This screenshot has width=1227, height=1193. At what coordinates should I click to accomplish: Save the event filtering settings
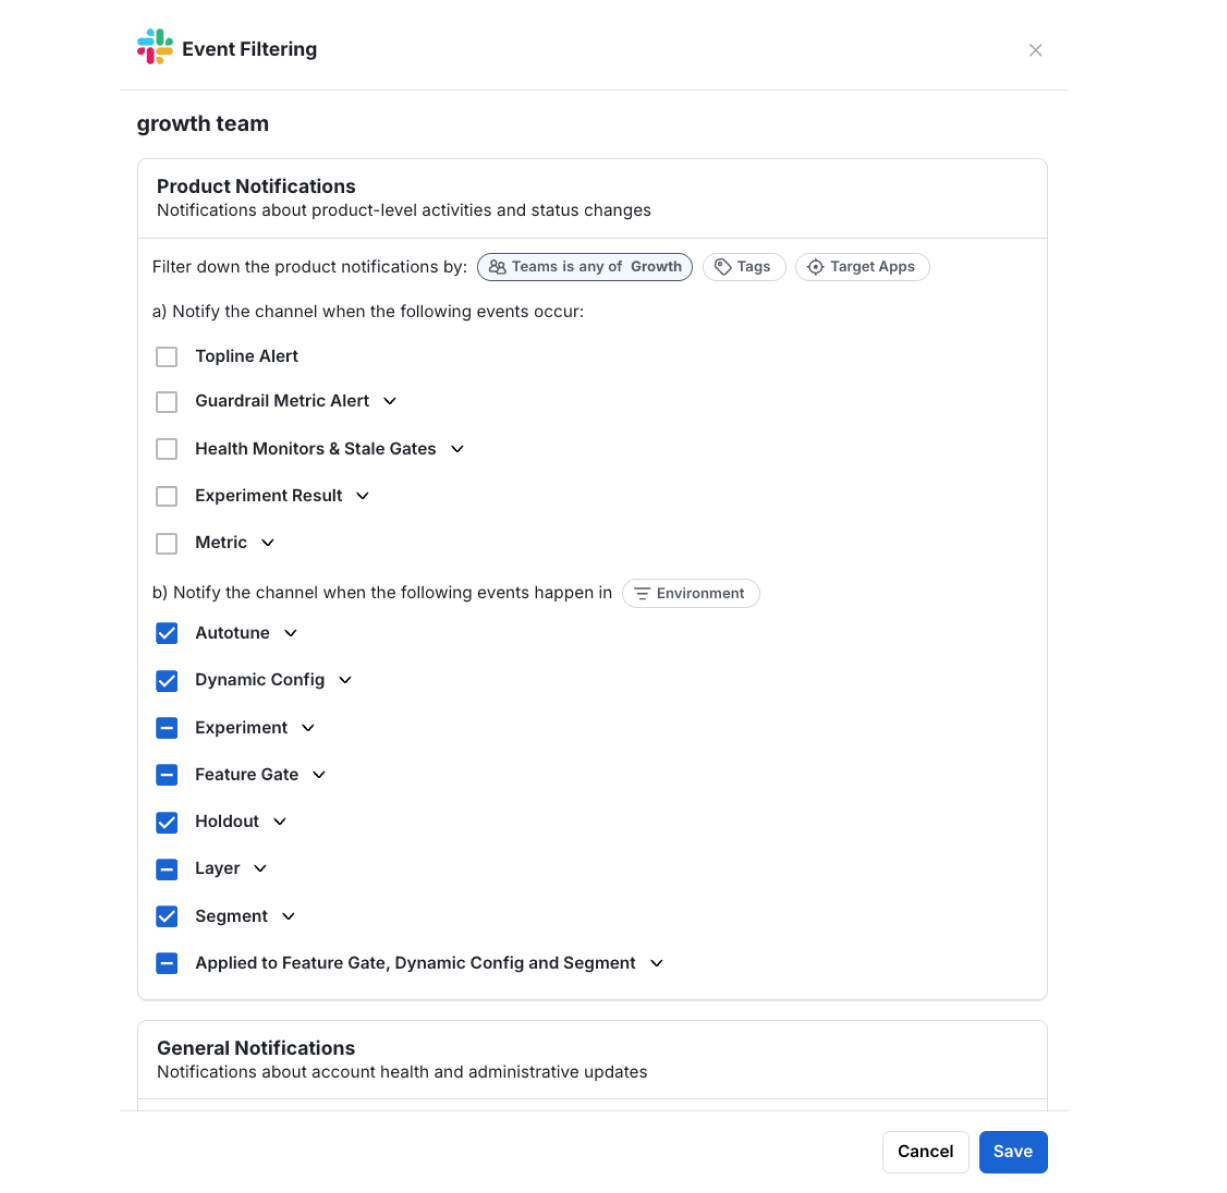pyautogui.click(x=1013, y=1151)
